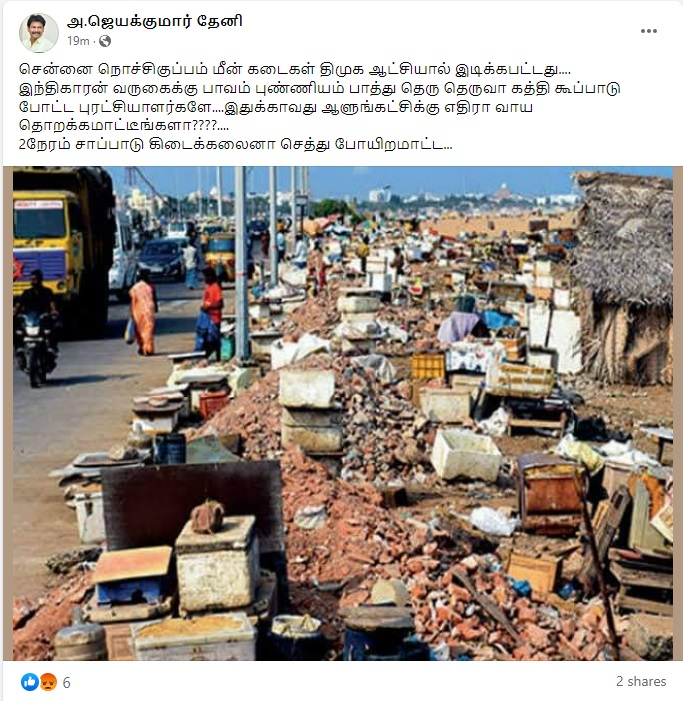Click the black car on the road
The height and width of the screenshot is (701, 683).
(x=161, y=258)
